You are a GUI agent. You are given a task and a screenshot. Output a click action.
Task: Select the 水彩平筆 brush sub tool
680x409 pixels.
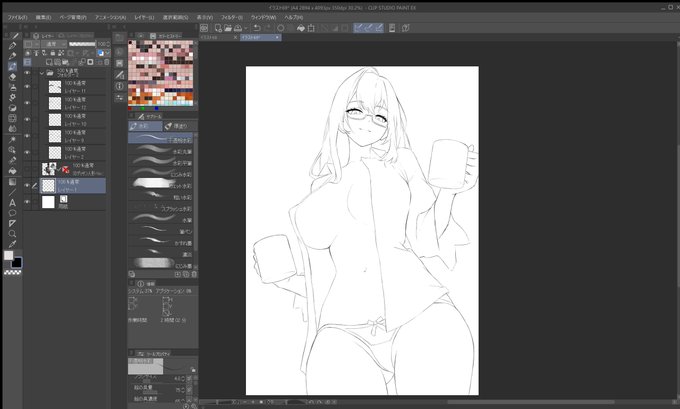[x=160, y=163]
